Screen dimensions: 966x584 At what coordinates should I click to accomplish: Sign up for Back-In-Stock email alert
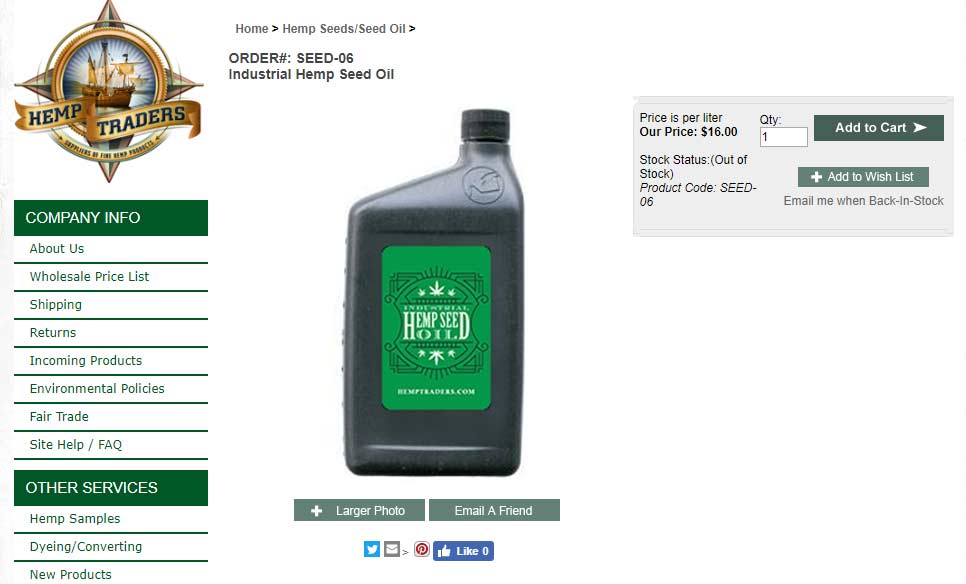tap(863, 201)
